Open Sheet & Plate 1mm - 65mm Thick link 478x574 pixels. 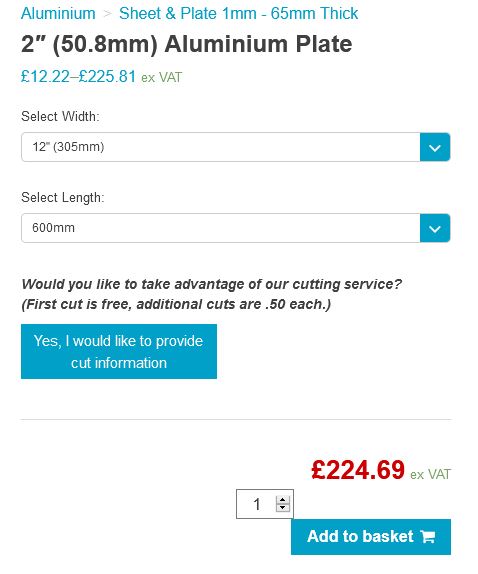[x=239, y=14]
